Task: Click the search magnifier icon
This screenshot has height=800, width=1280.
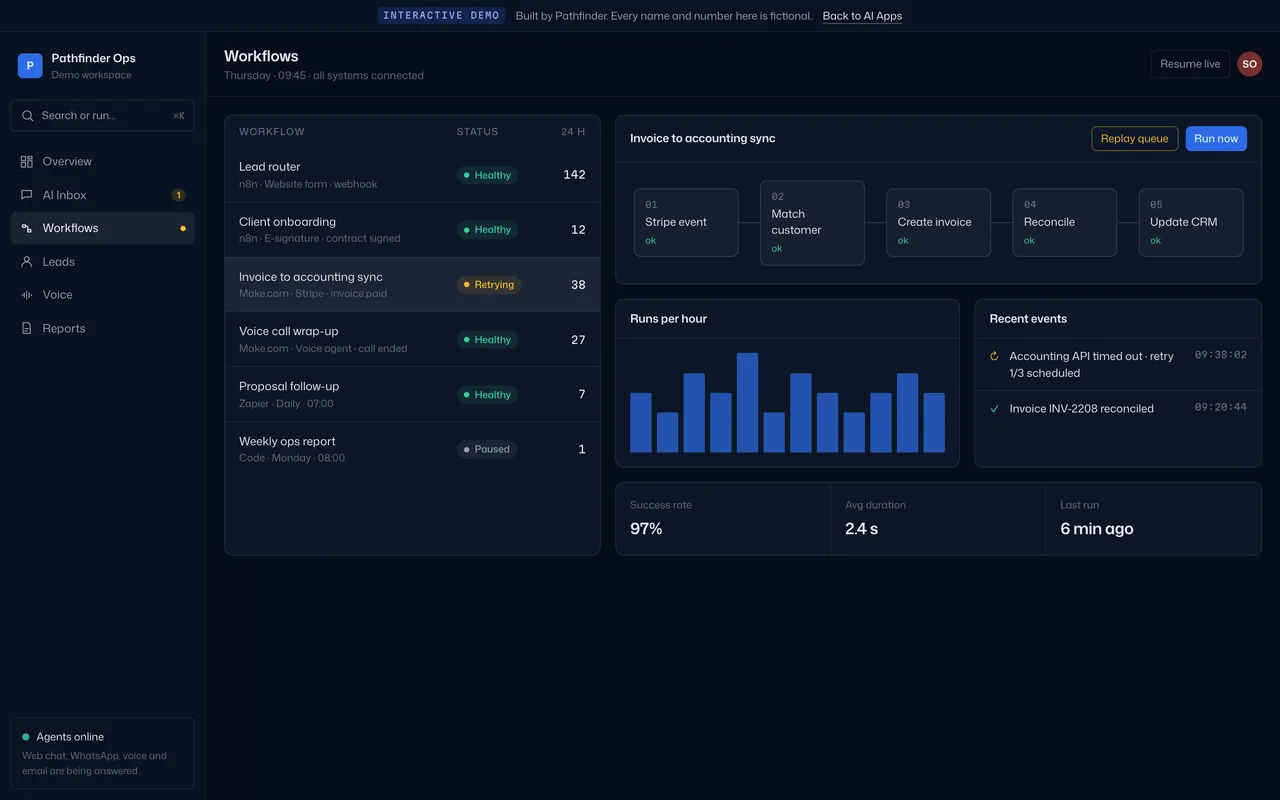Action: [x=28, y=116]
